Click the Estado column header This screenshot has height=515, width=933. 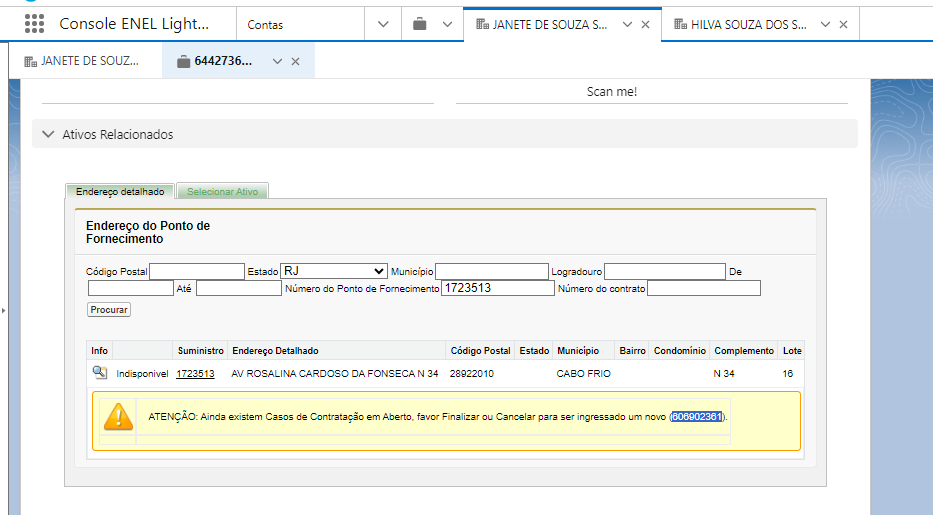point(534,351)
